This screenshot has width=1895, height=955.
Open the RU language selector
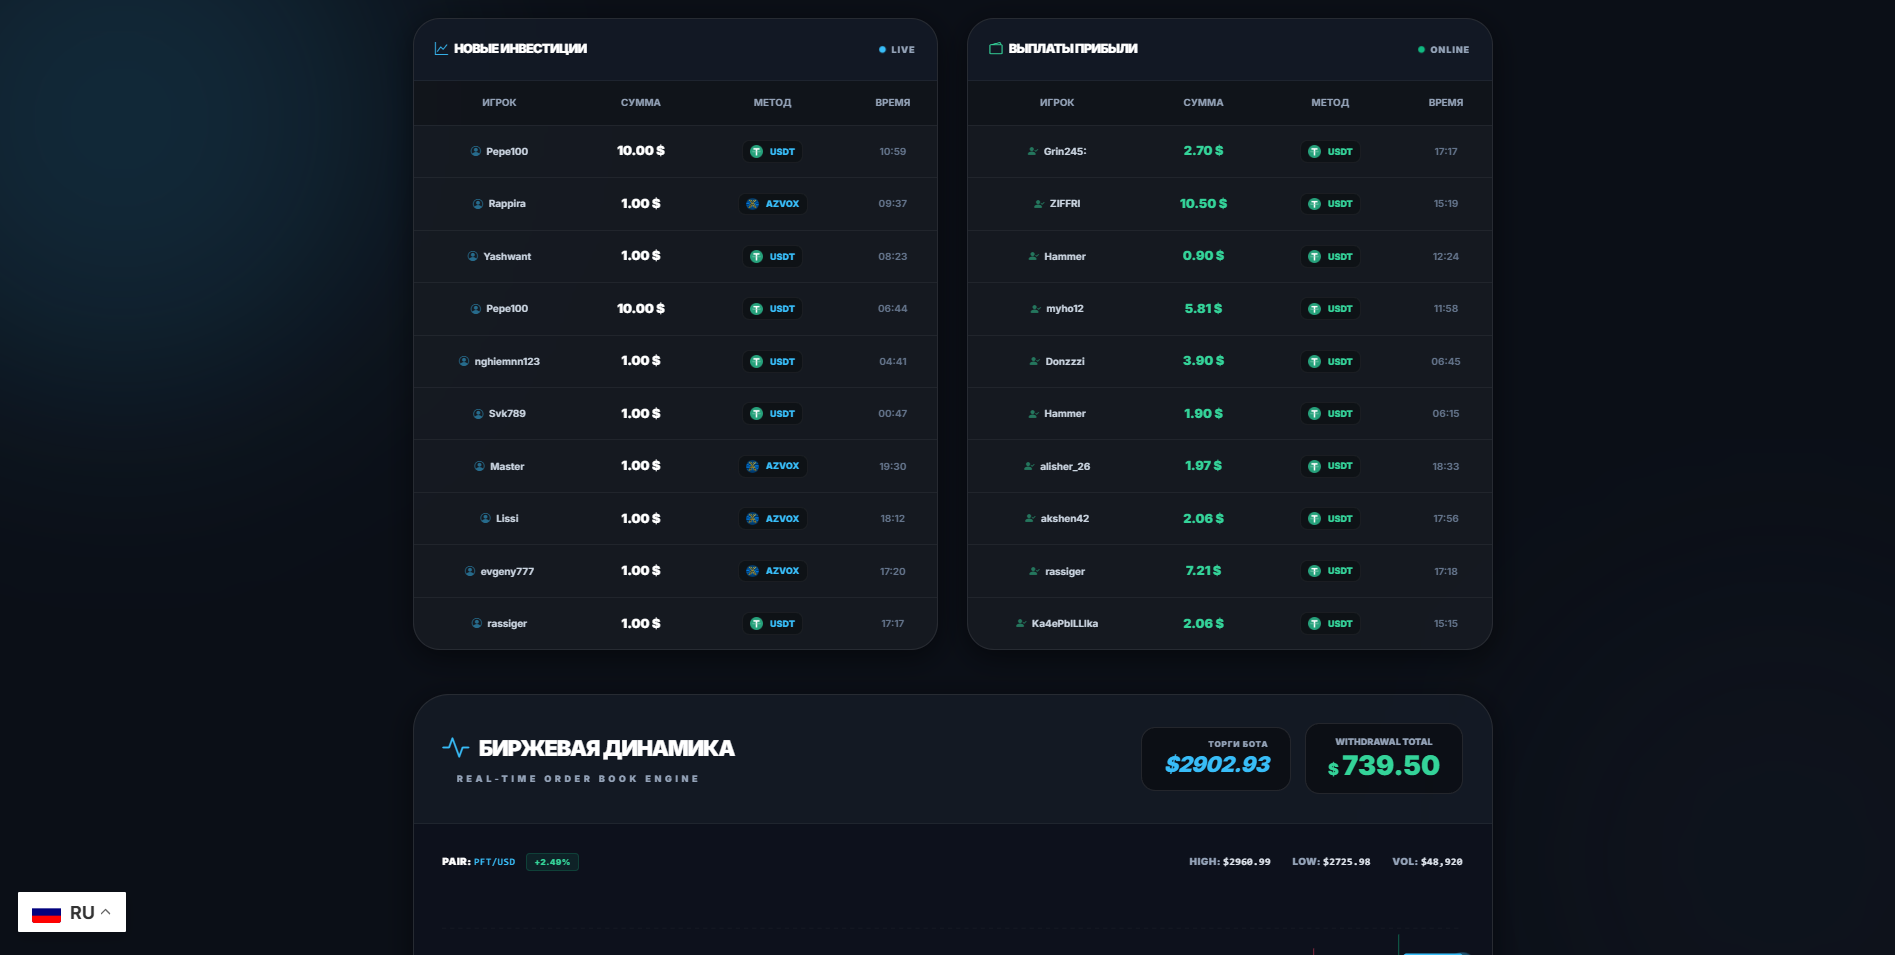72,912
